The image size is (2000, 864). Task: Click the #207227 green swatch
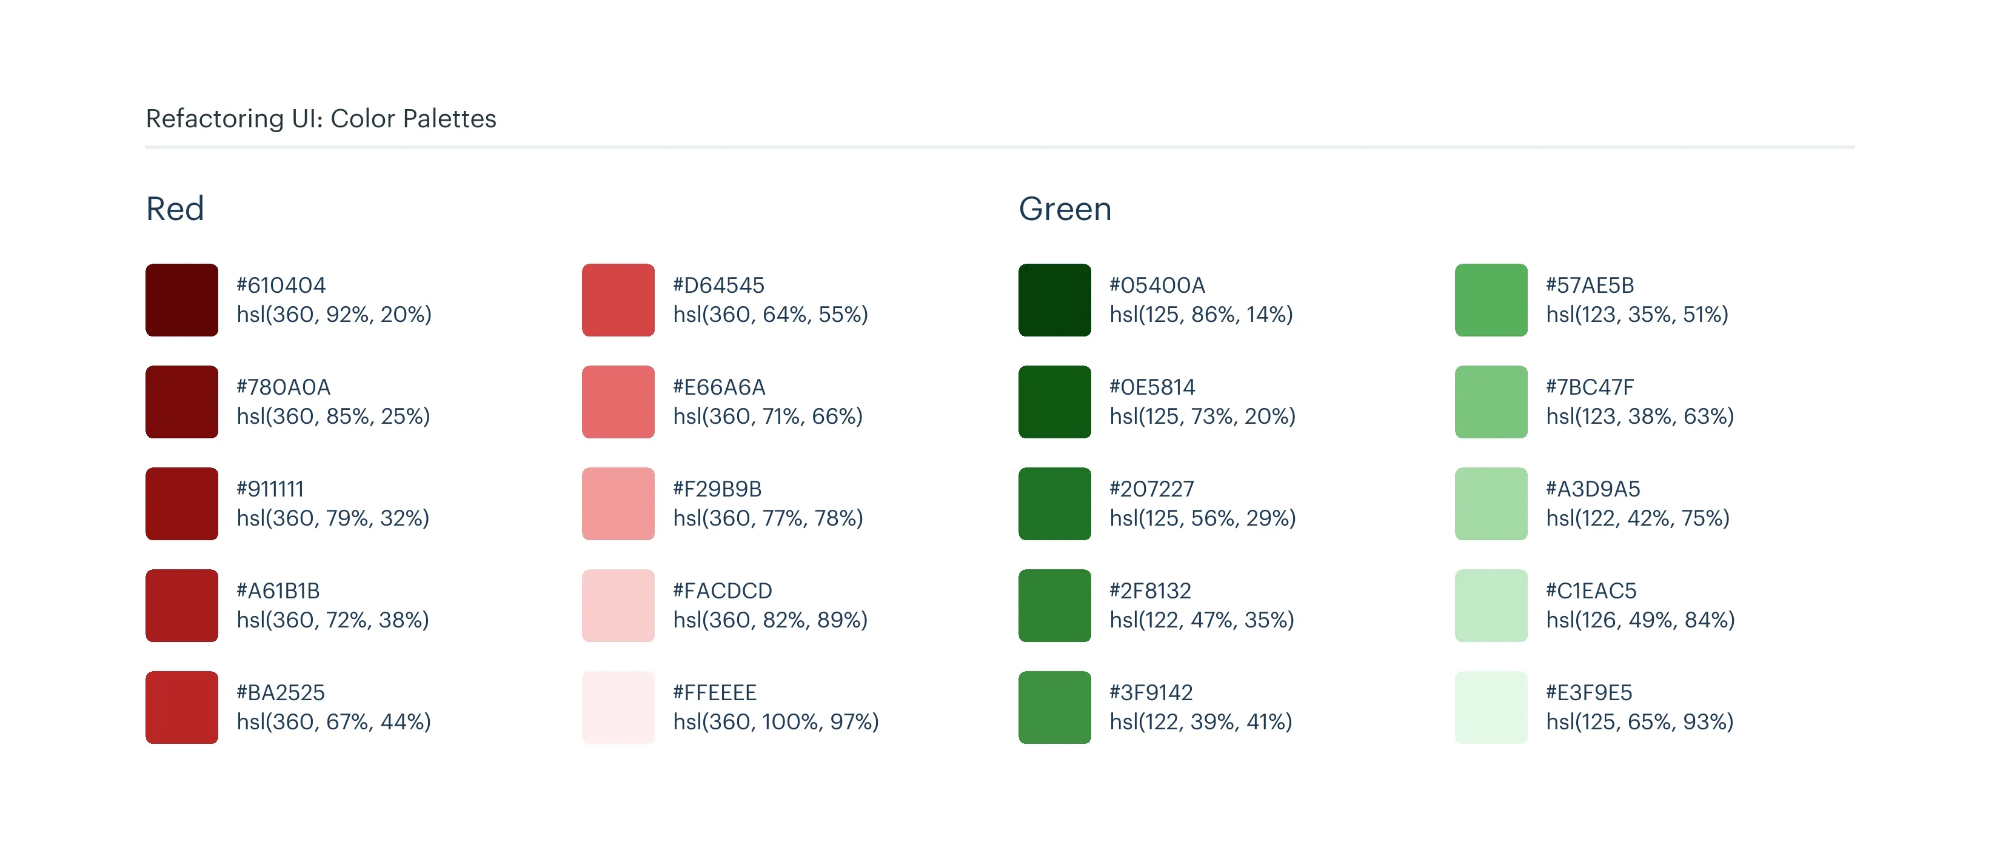1055,504
